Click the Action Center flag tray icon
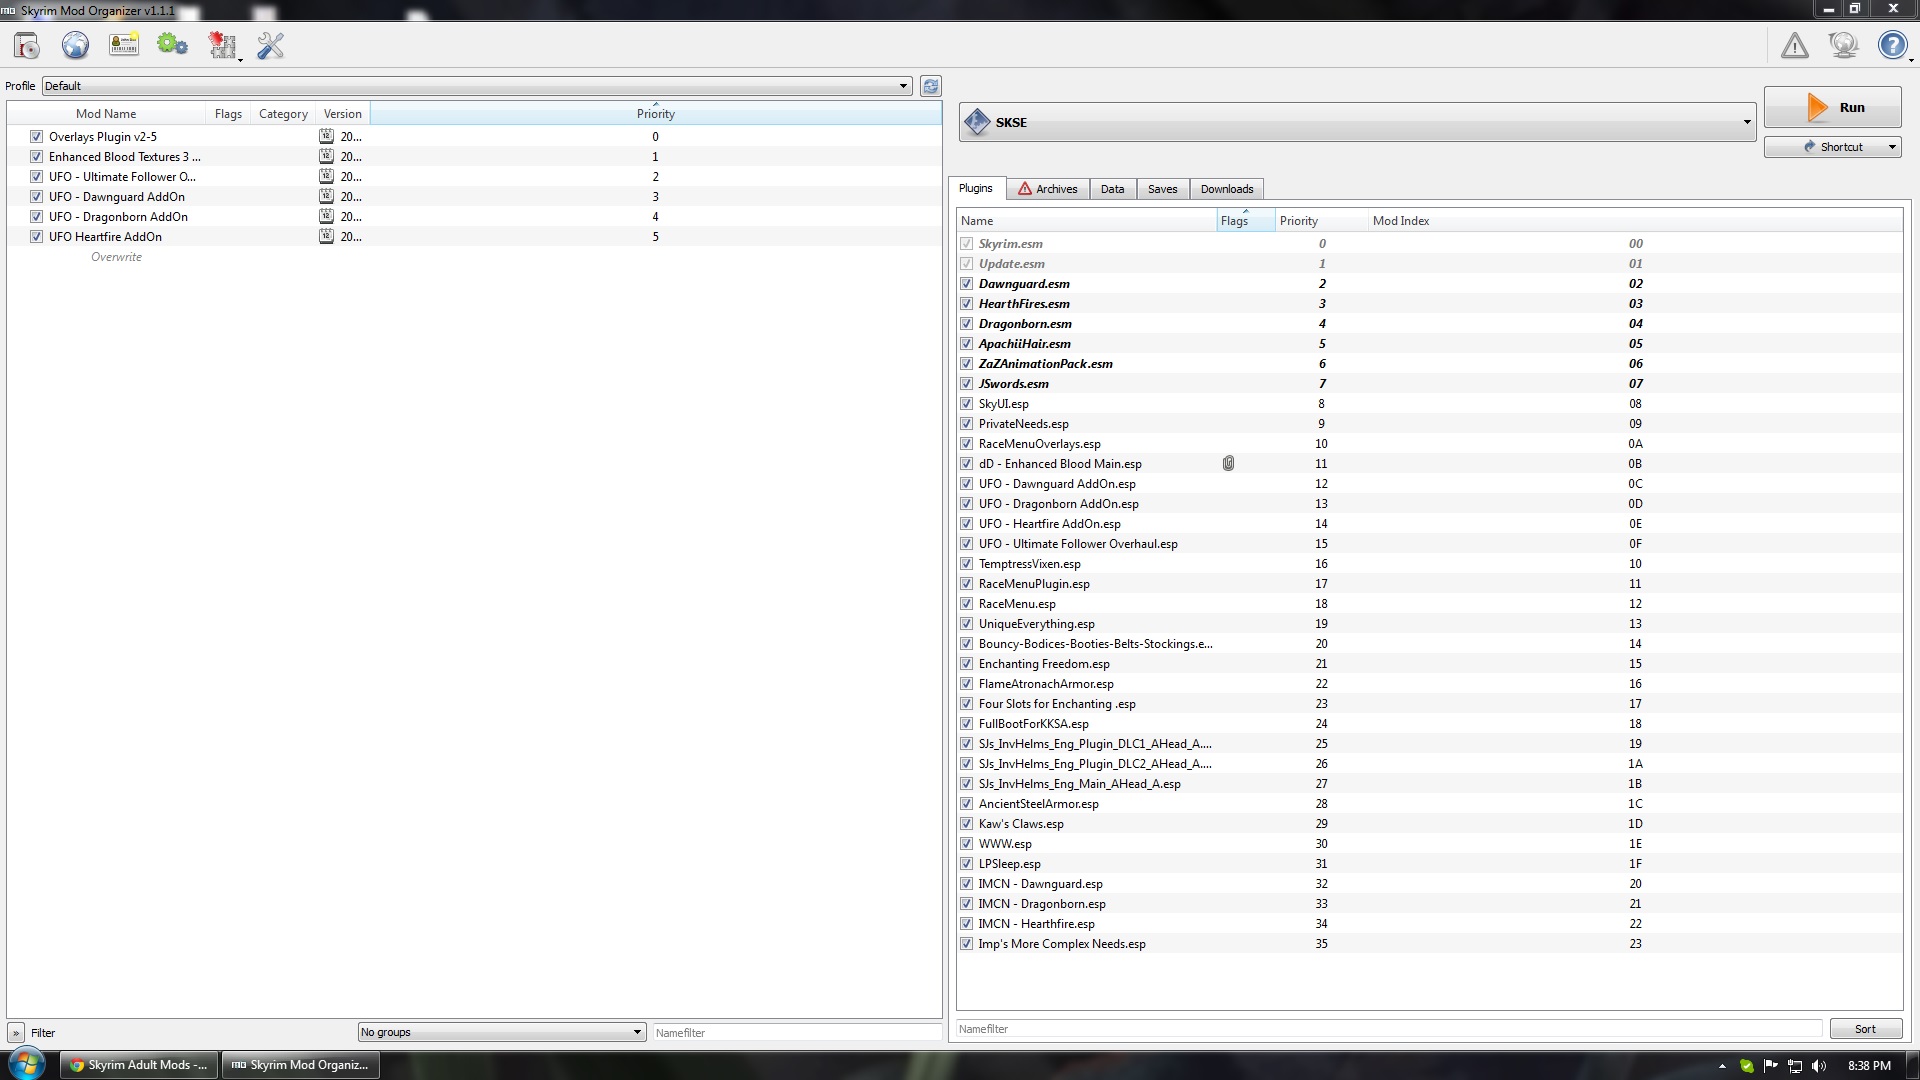 tap(1771, 1066)
